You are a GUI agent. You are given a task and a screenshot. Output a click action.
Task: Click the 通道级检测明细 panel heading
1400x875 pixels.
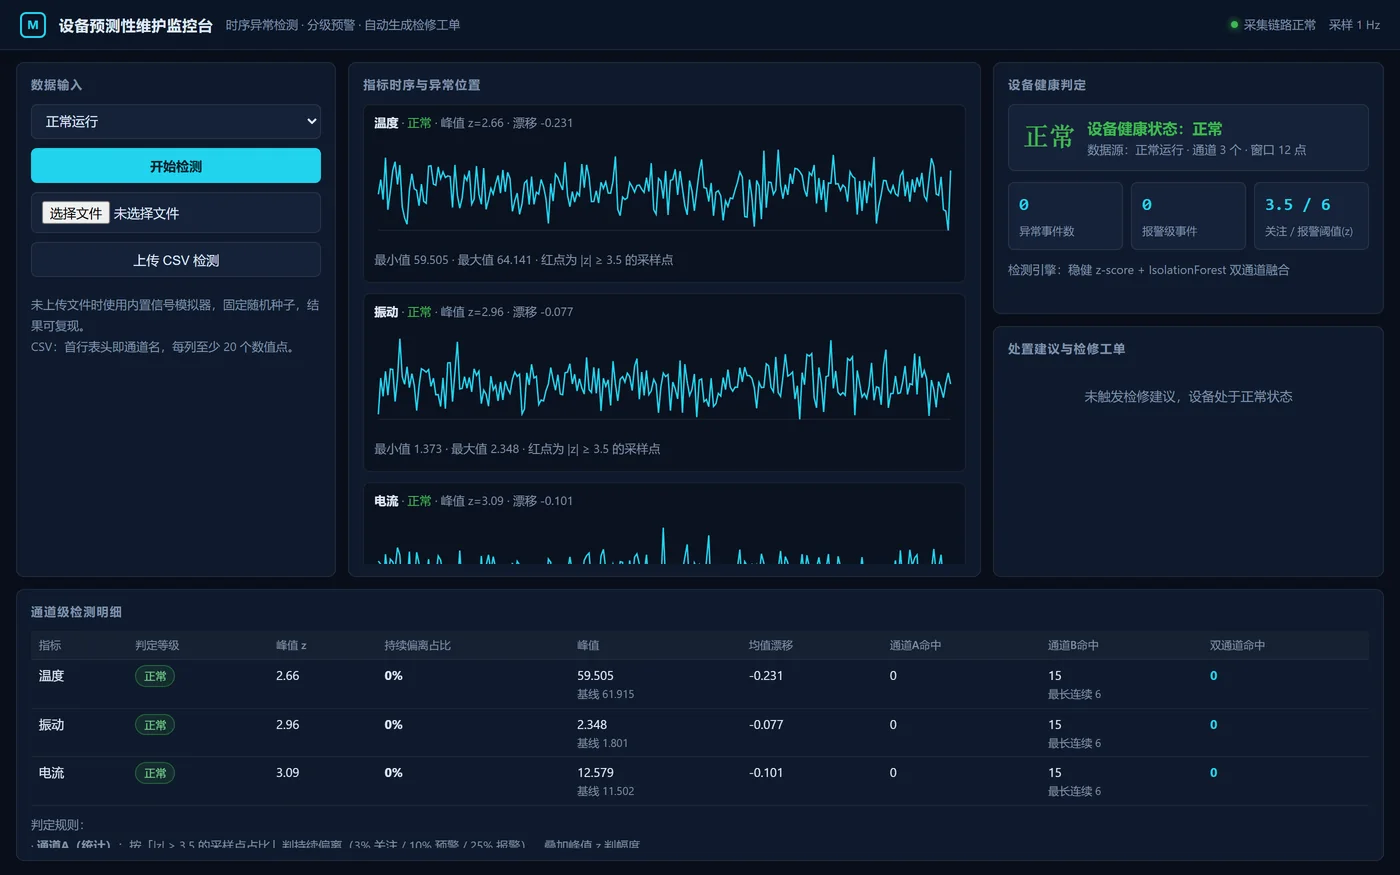[x=76, y=612]
